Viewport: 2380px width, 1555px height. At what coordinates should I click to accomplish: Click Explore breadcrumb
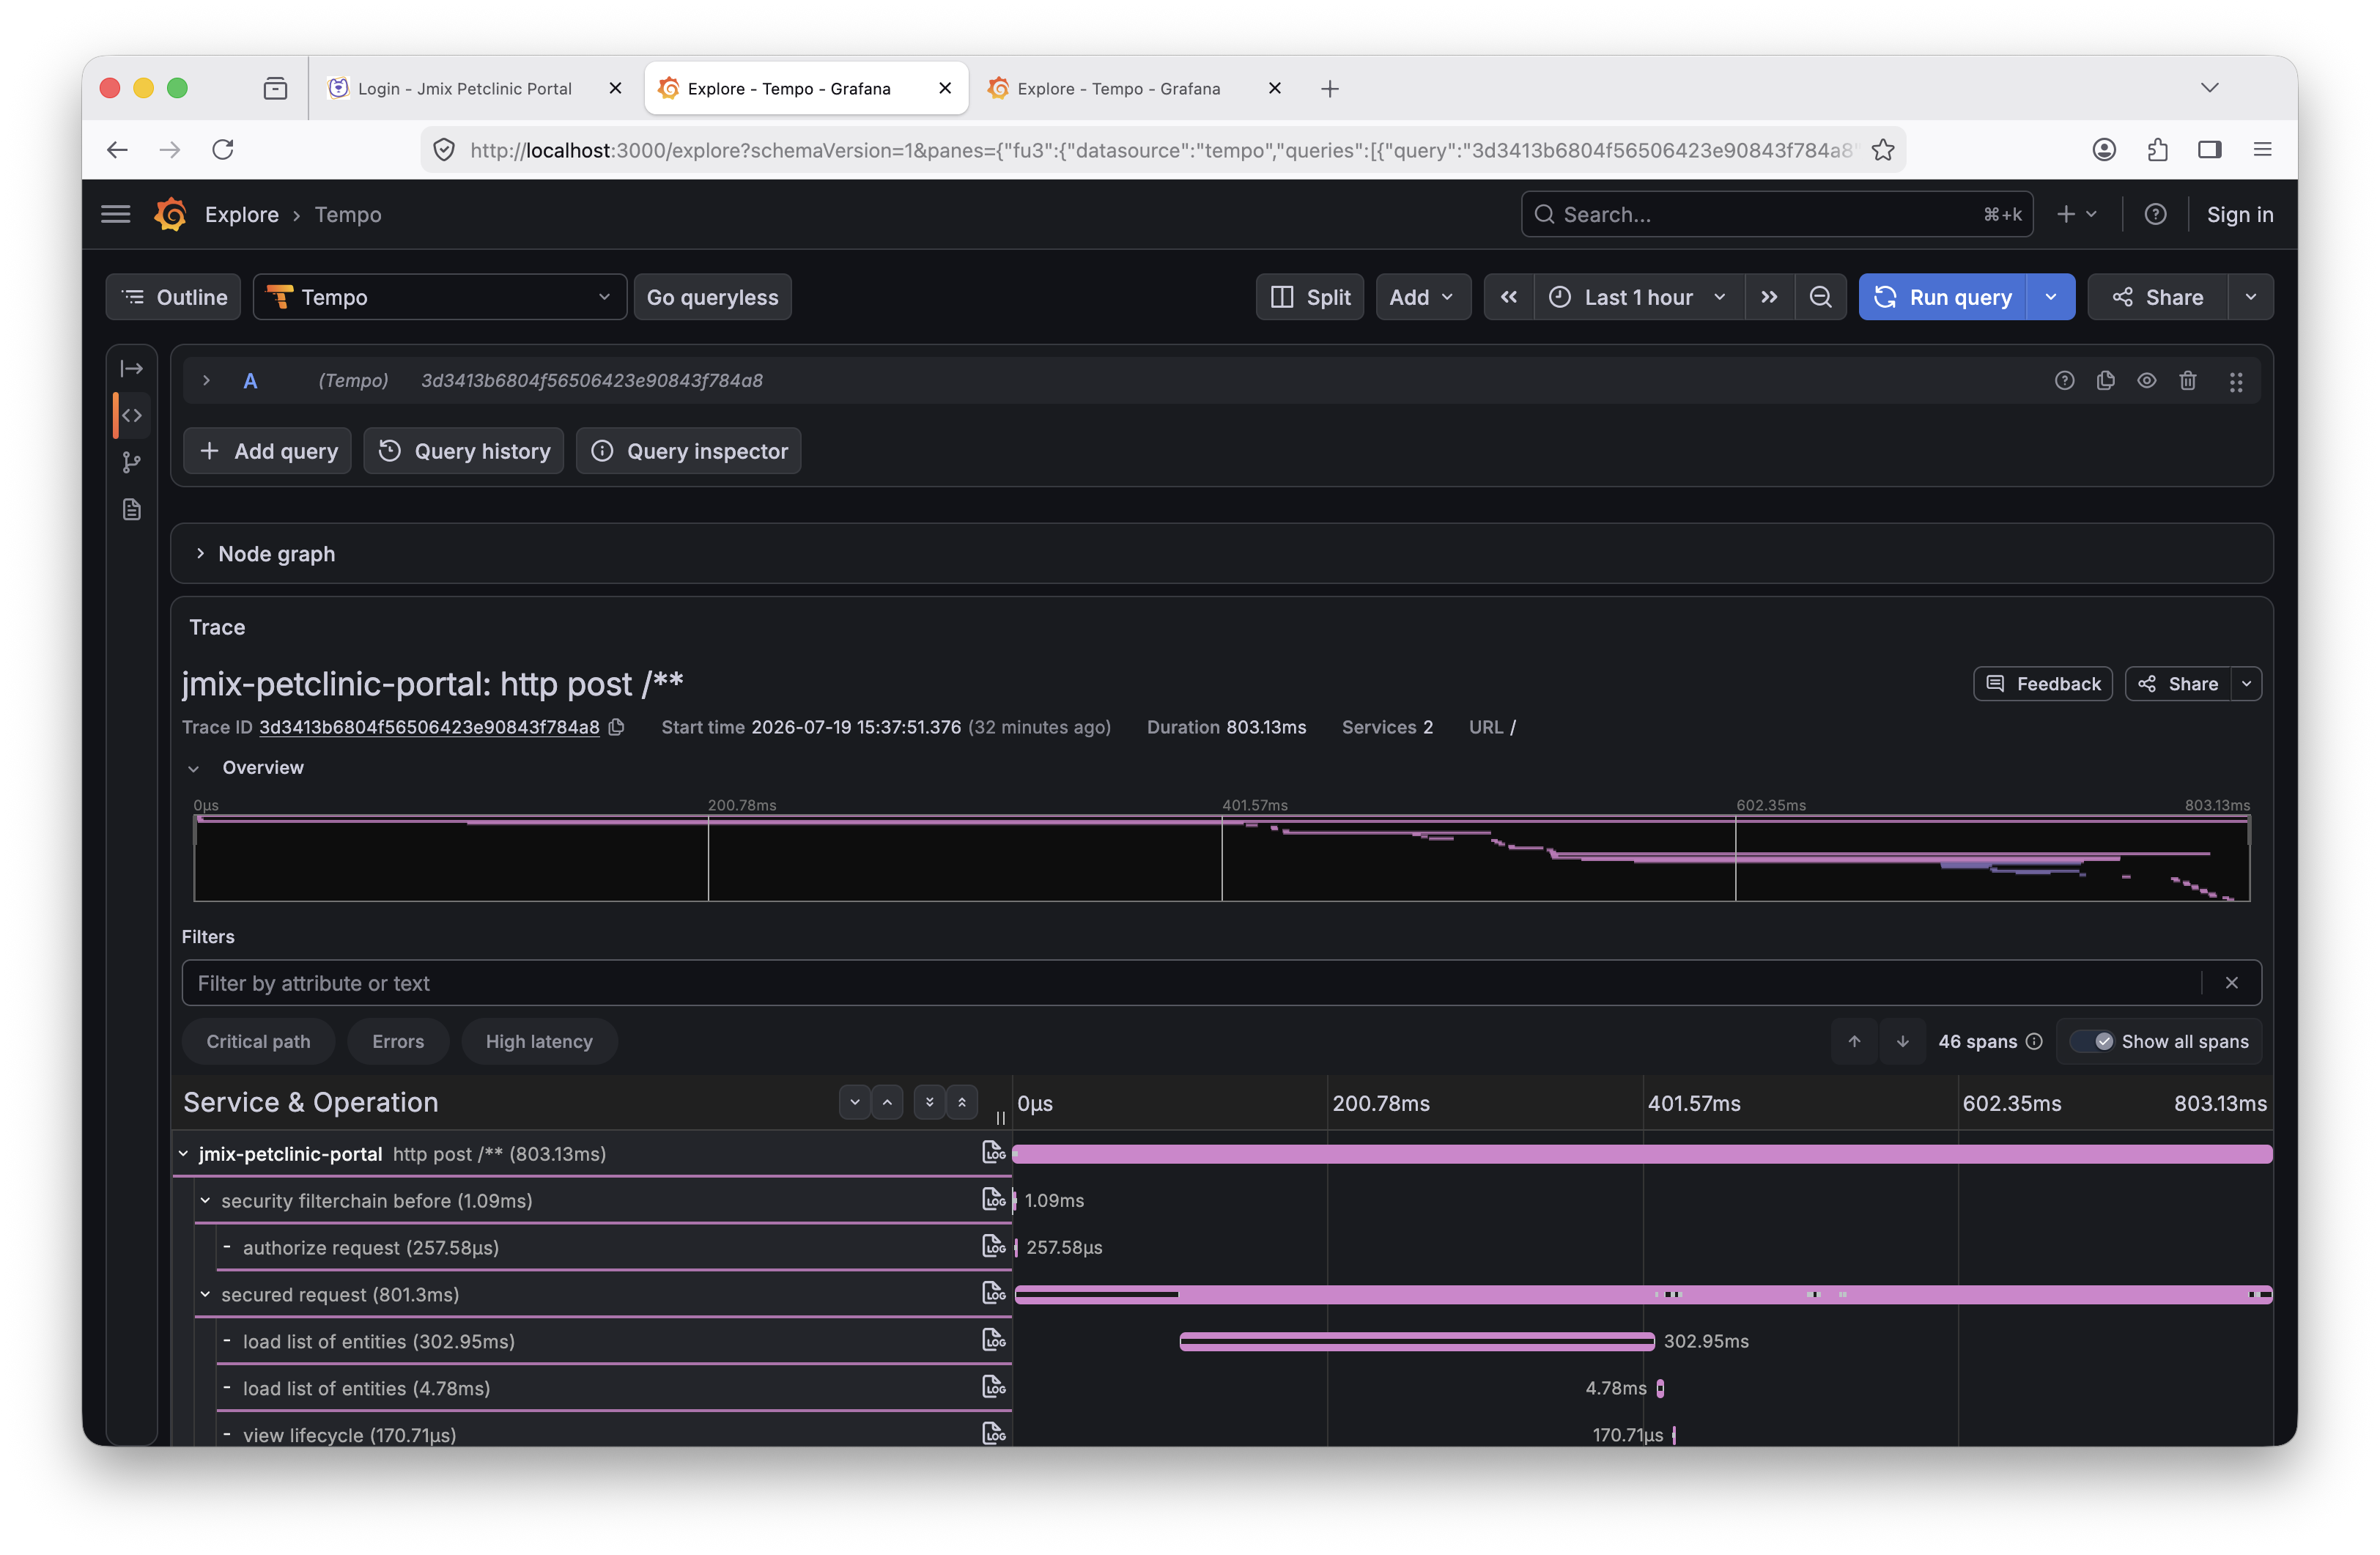(242, 214)
